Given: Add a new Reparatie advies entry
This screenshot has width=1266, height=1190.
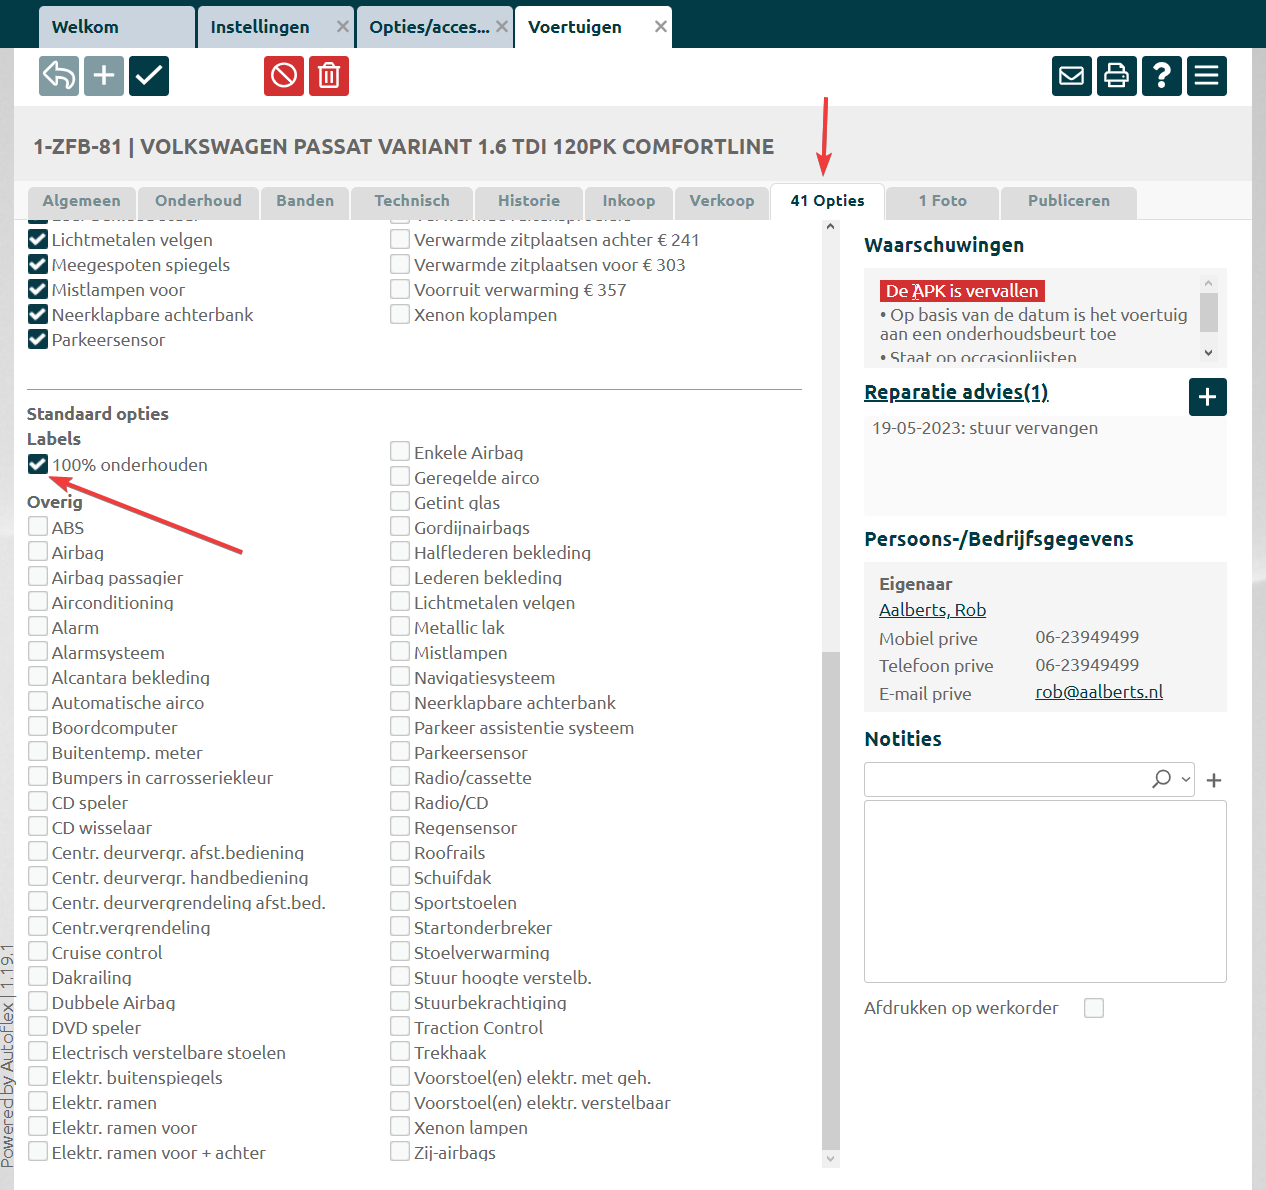Looking at the screenshot, I should (1207, 397).
